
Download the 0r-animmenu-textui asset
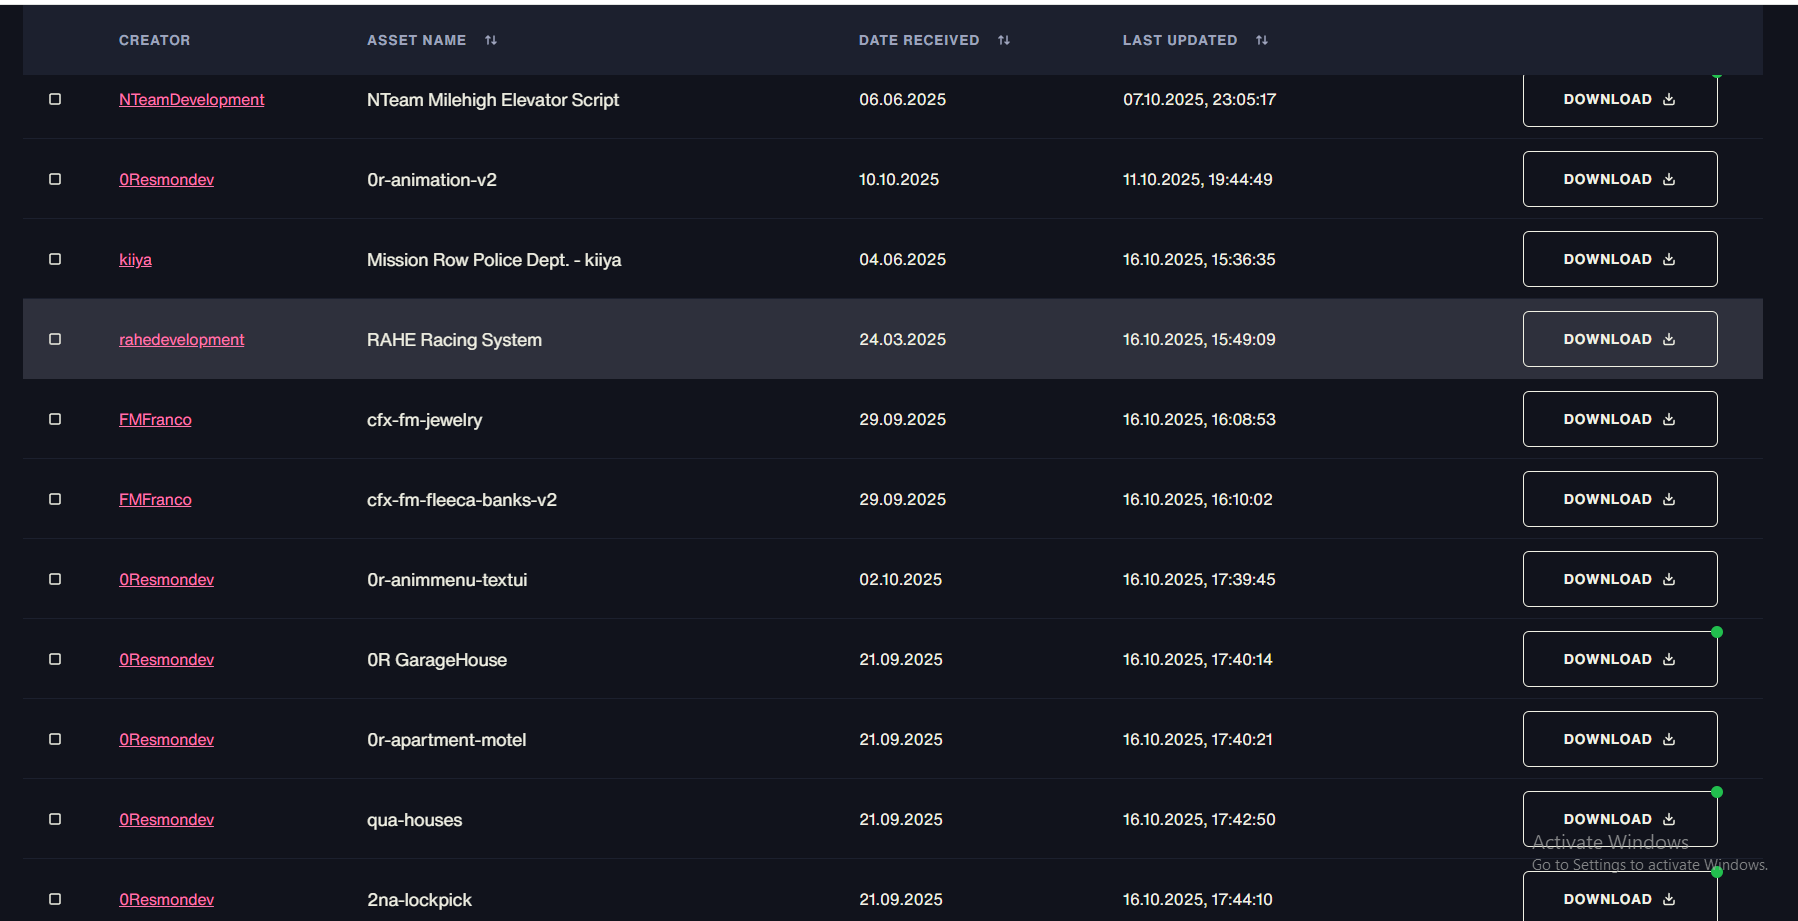coord(1620,579)
